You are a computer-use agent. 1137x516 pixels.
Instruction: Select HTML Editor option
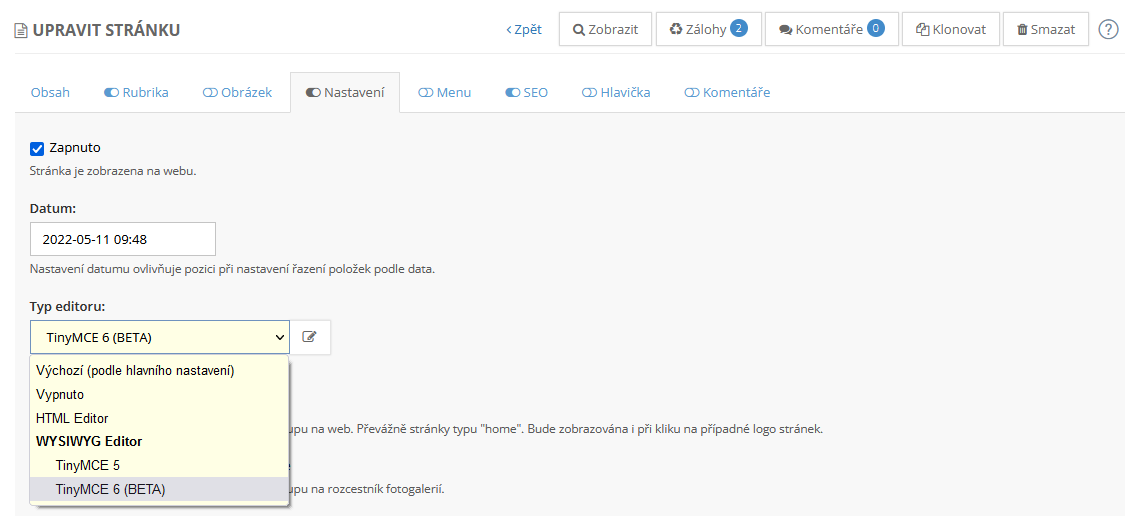pyautogui.click(x=72, y=418)
